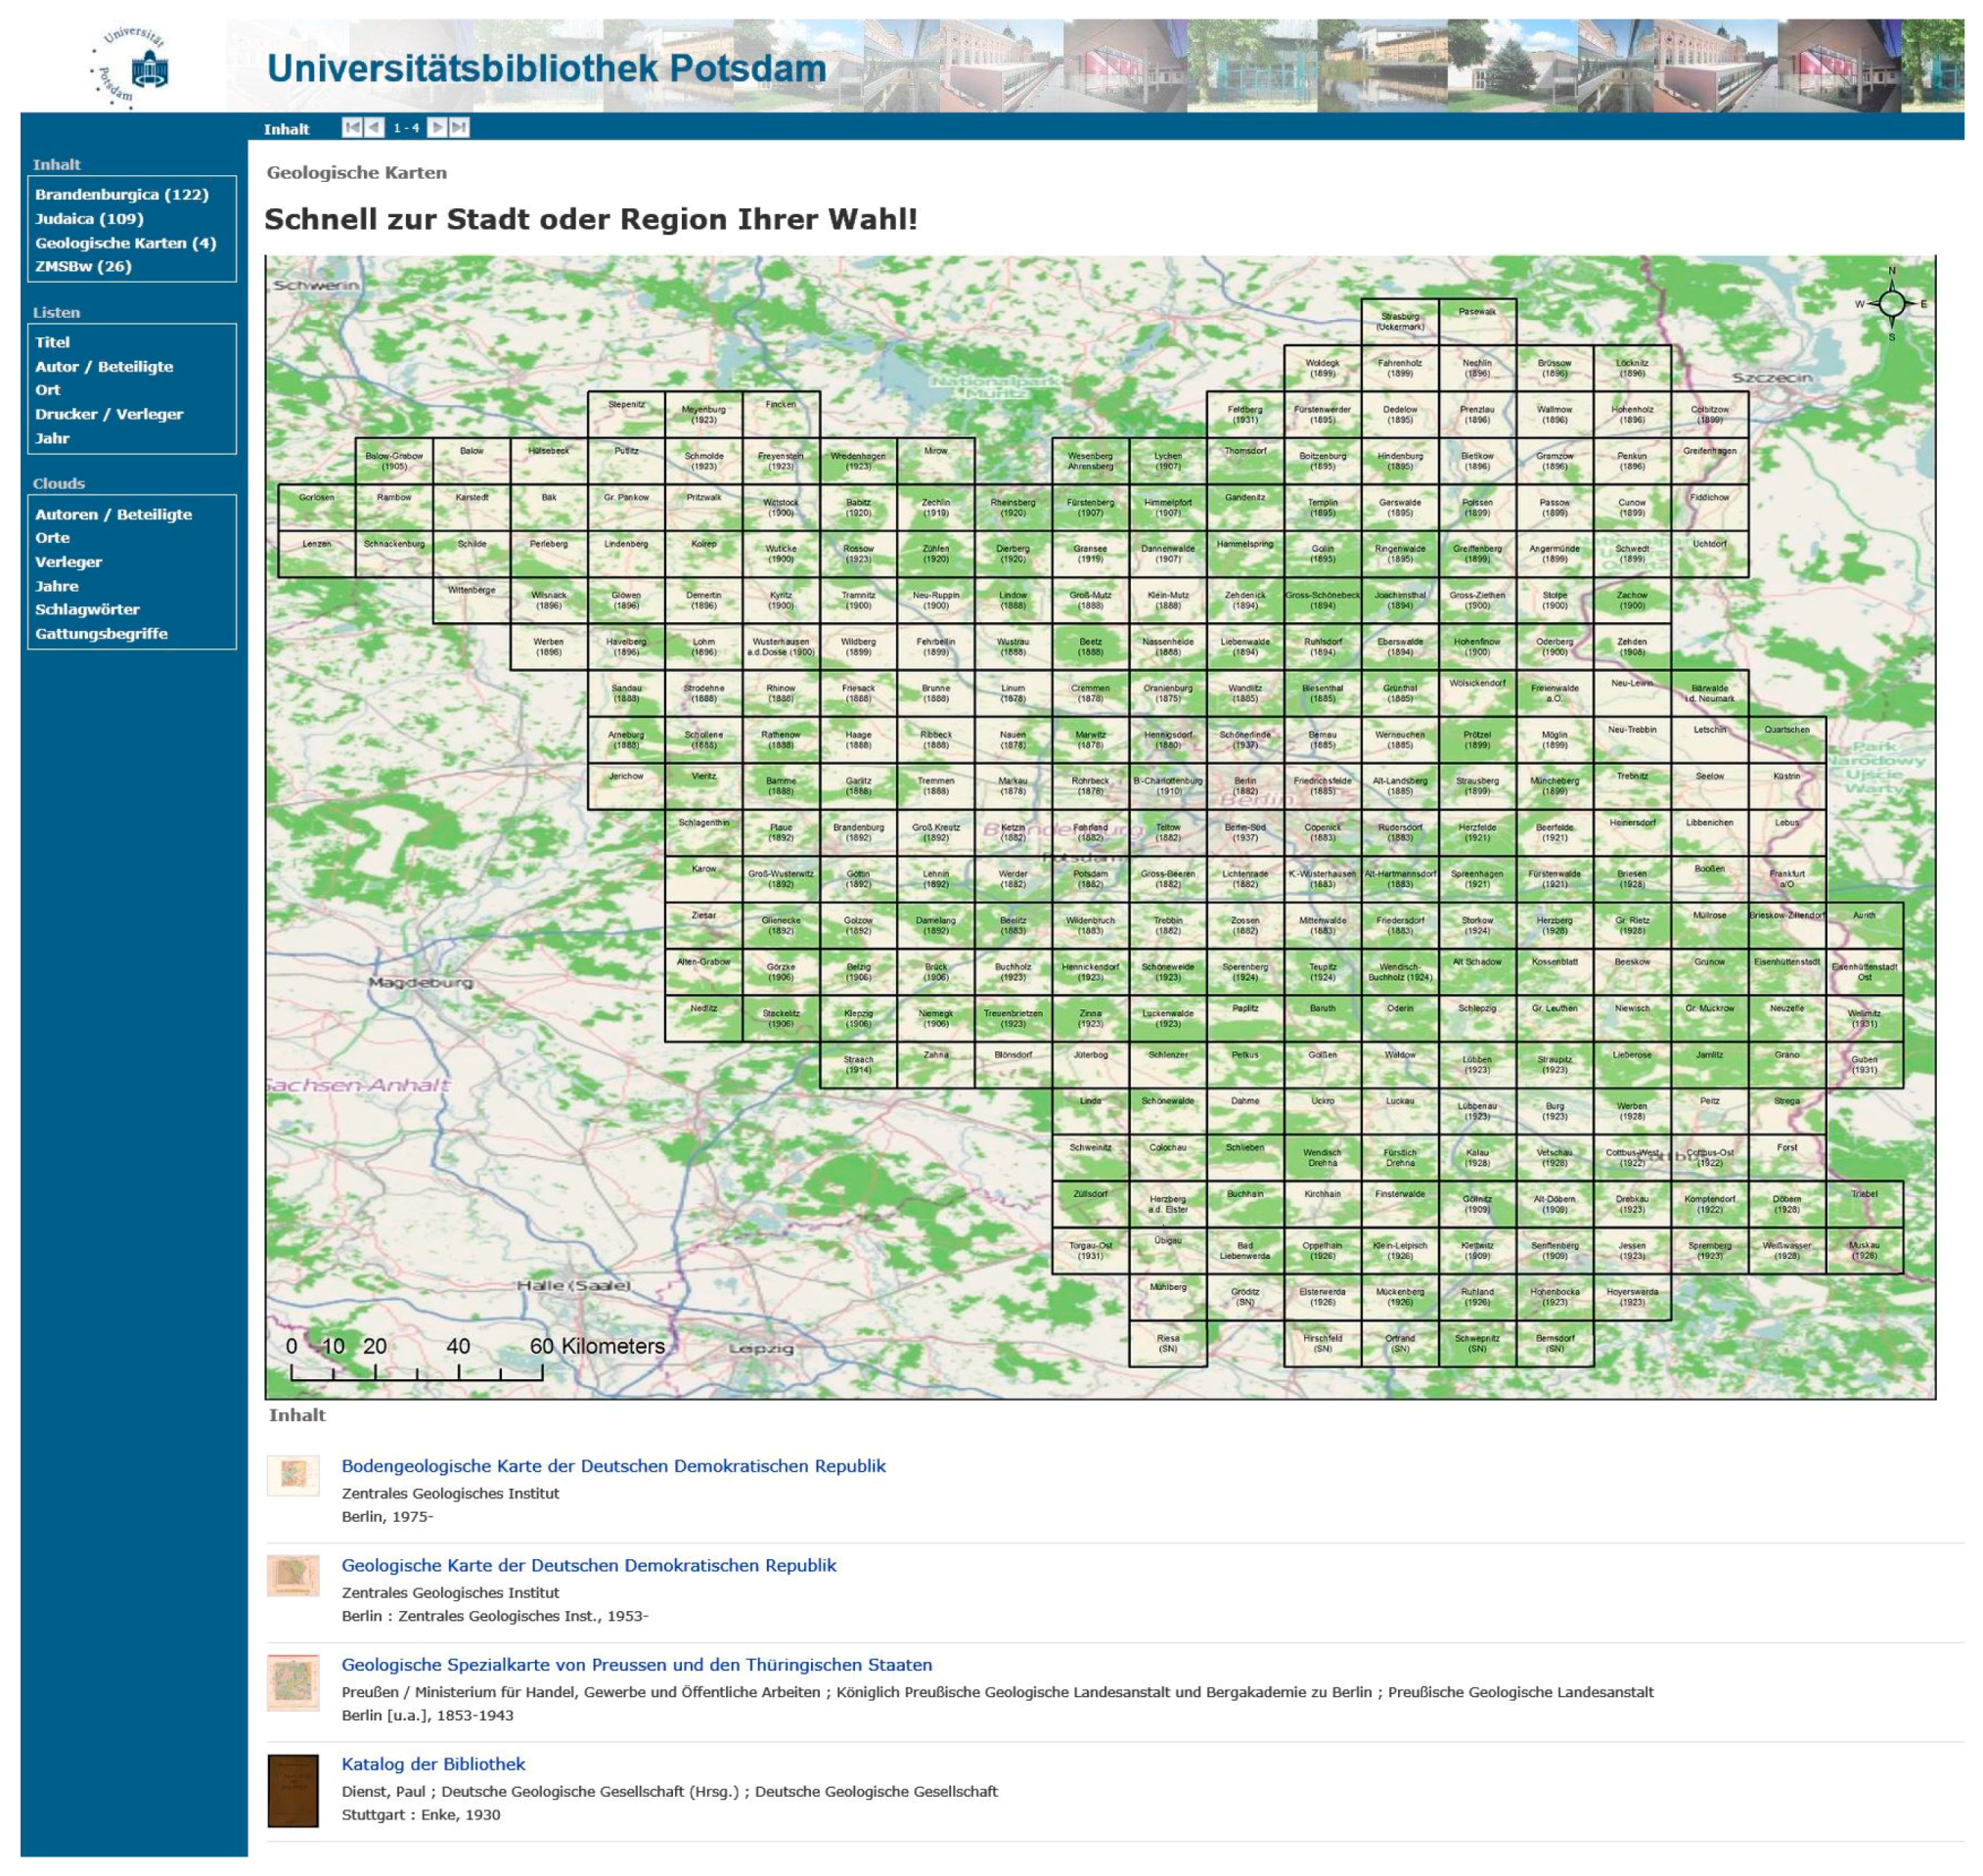1983x1876 pixels.
Task: Open Geologische Karte der Deutschen Demokratischen Republik
Action: click(589, 1566)
